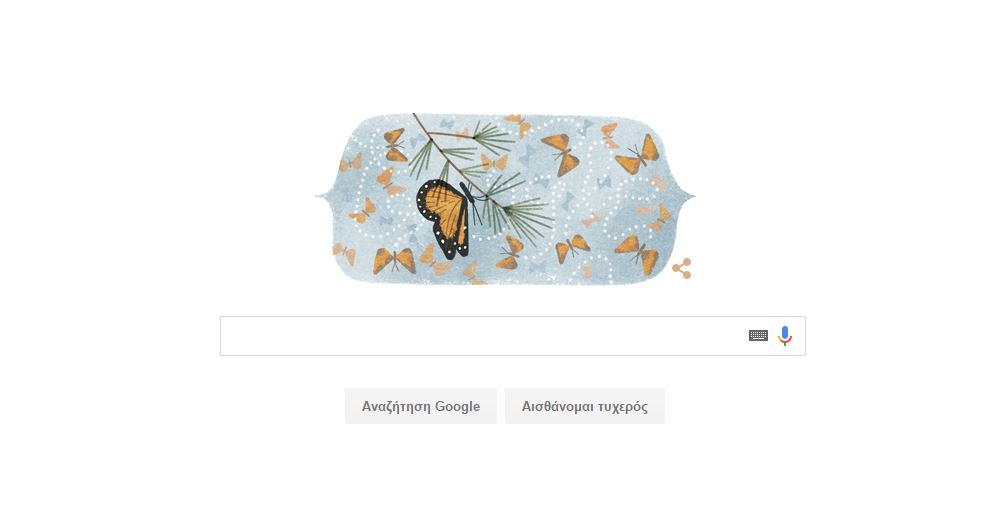The image size is (986, 520).
Task: Click the pointed left tip of the doodle
Action: [x=321, y=197]
